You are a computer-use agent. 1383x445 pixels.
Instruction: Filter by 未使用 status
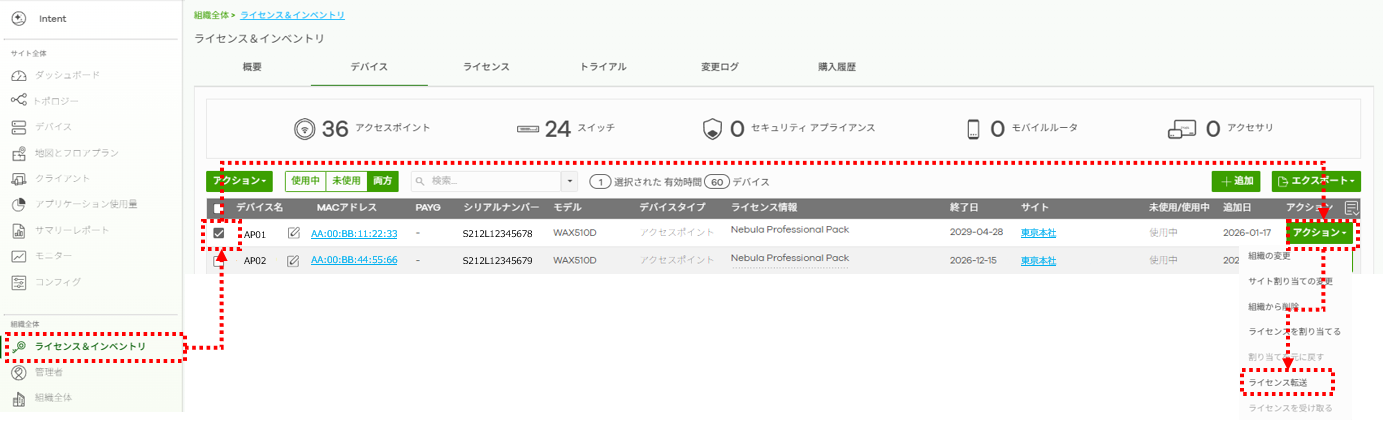point(345,181)
